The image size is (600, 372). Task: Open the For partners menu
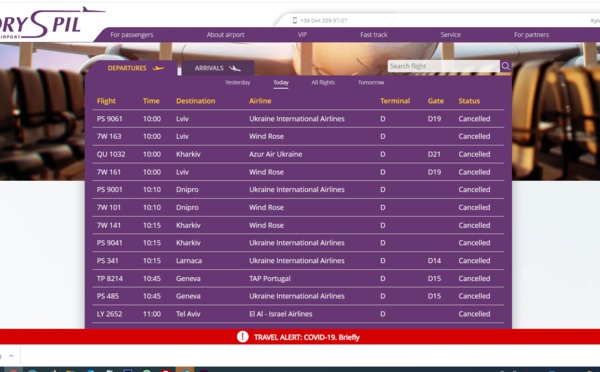pos(532,34)
